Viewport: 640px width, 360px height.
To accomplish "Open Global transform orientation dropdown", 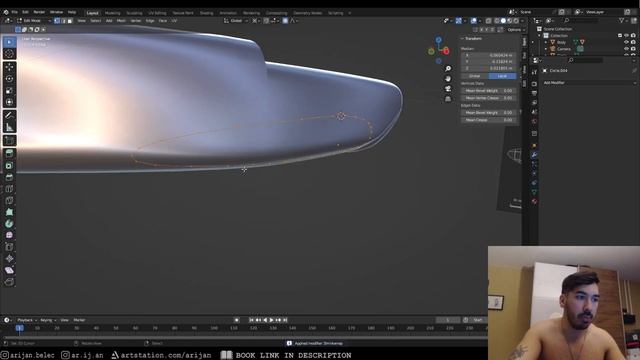I will pos(236,20).
